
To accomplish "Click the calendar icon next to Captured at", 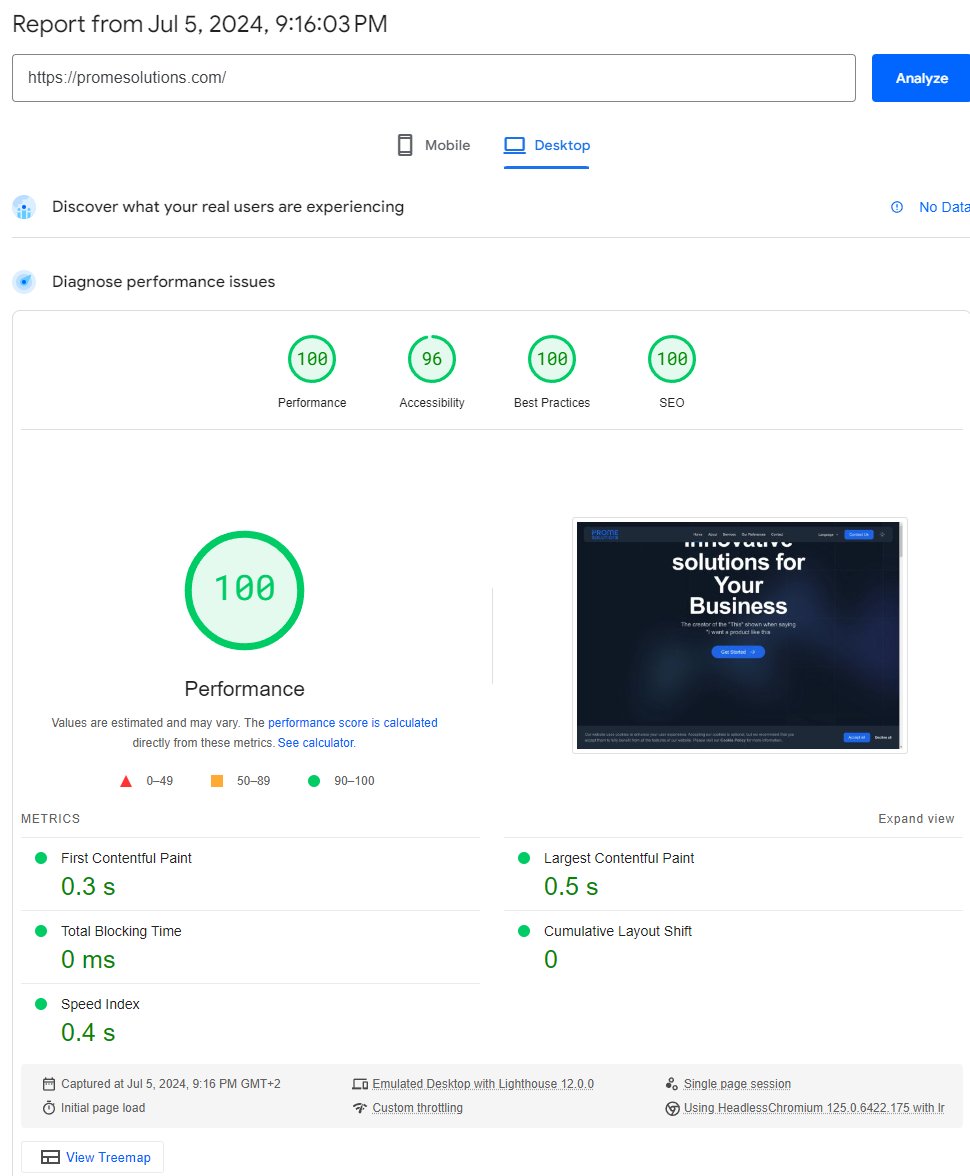I will [x=49, y=1084].
